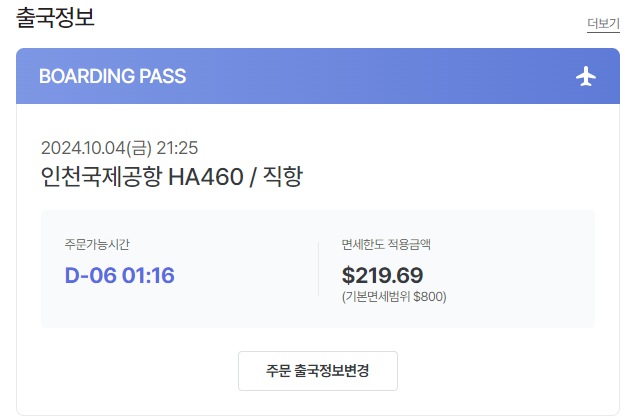Click the vertical divider between info columns
This screenshot has width=635, height=420.
coord(318,269)
